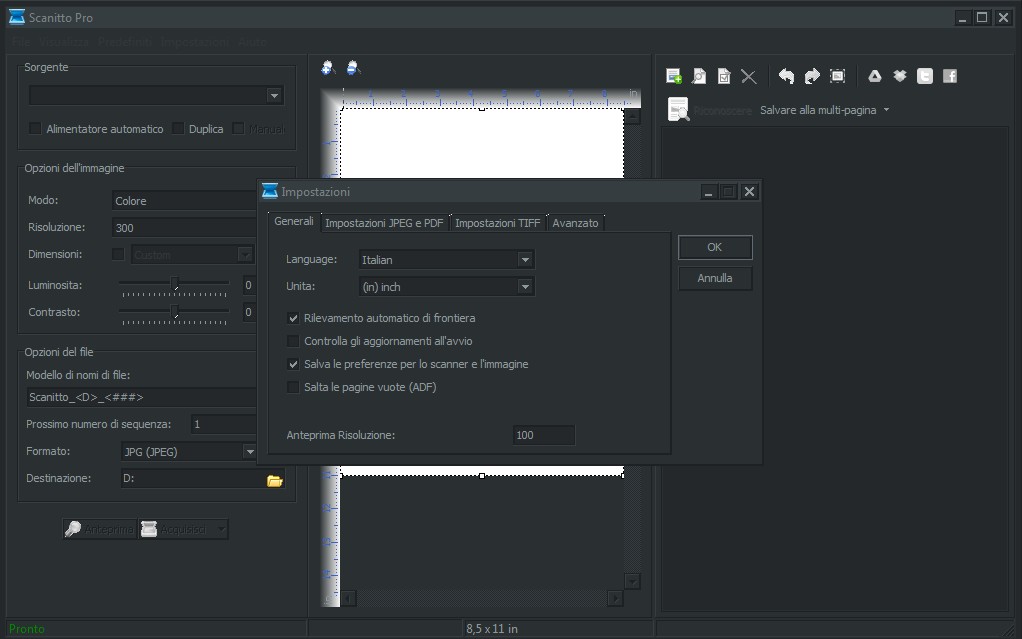Open the Predefiniti menu

[x=124, y=42]
